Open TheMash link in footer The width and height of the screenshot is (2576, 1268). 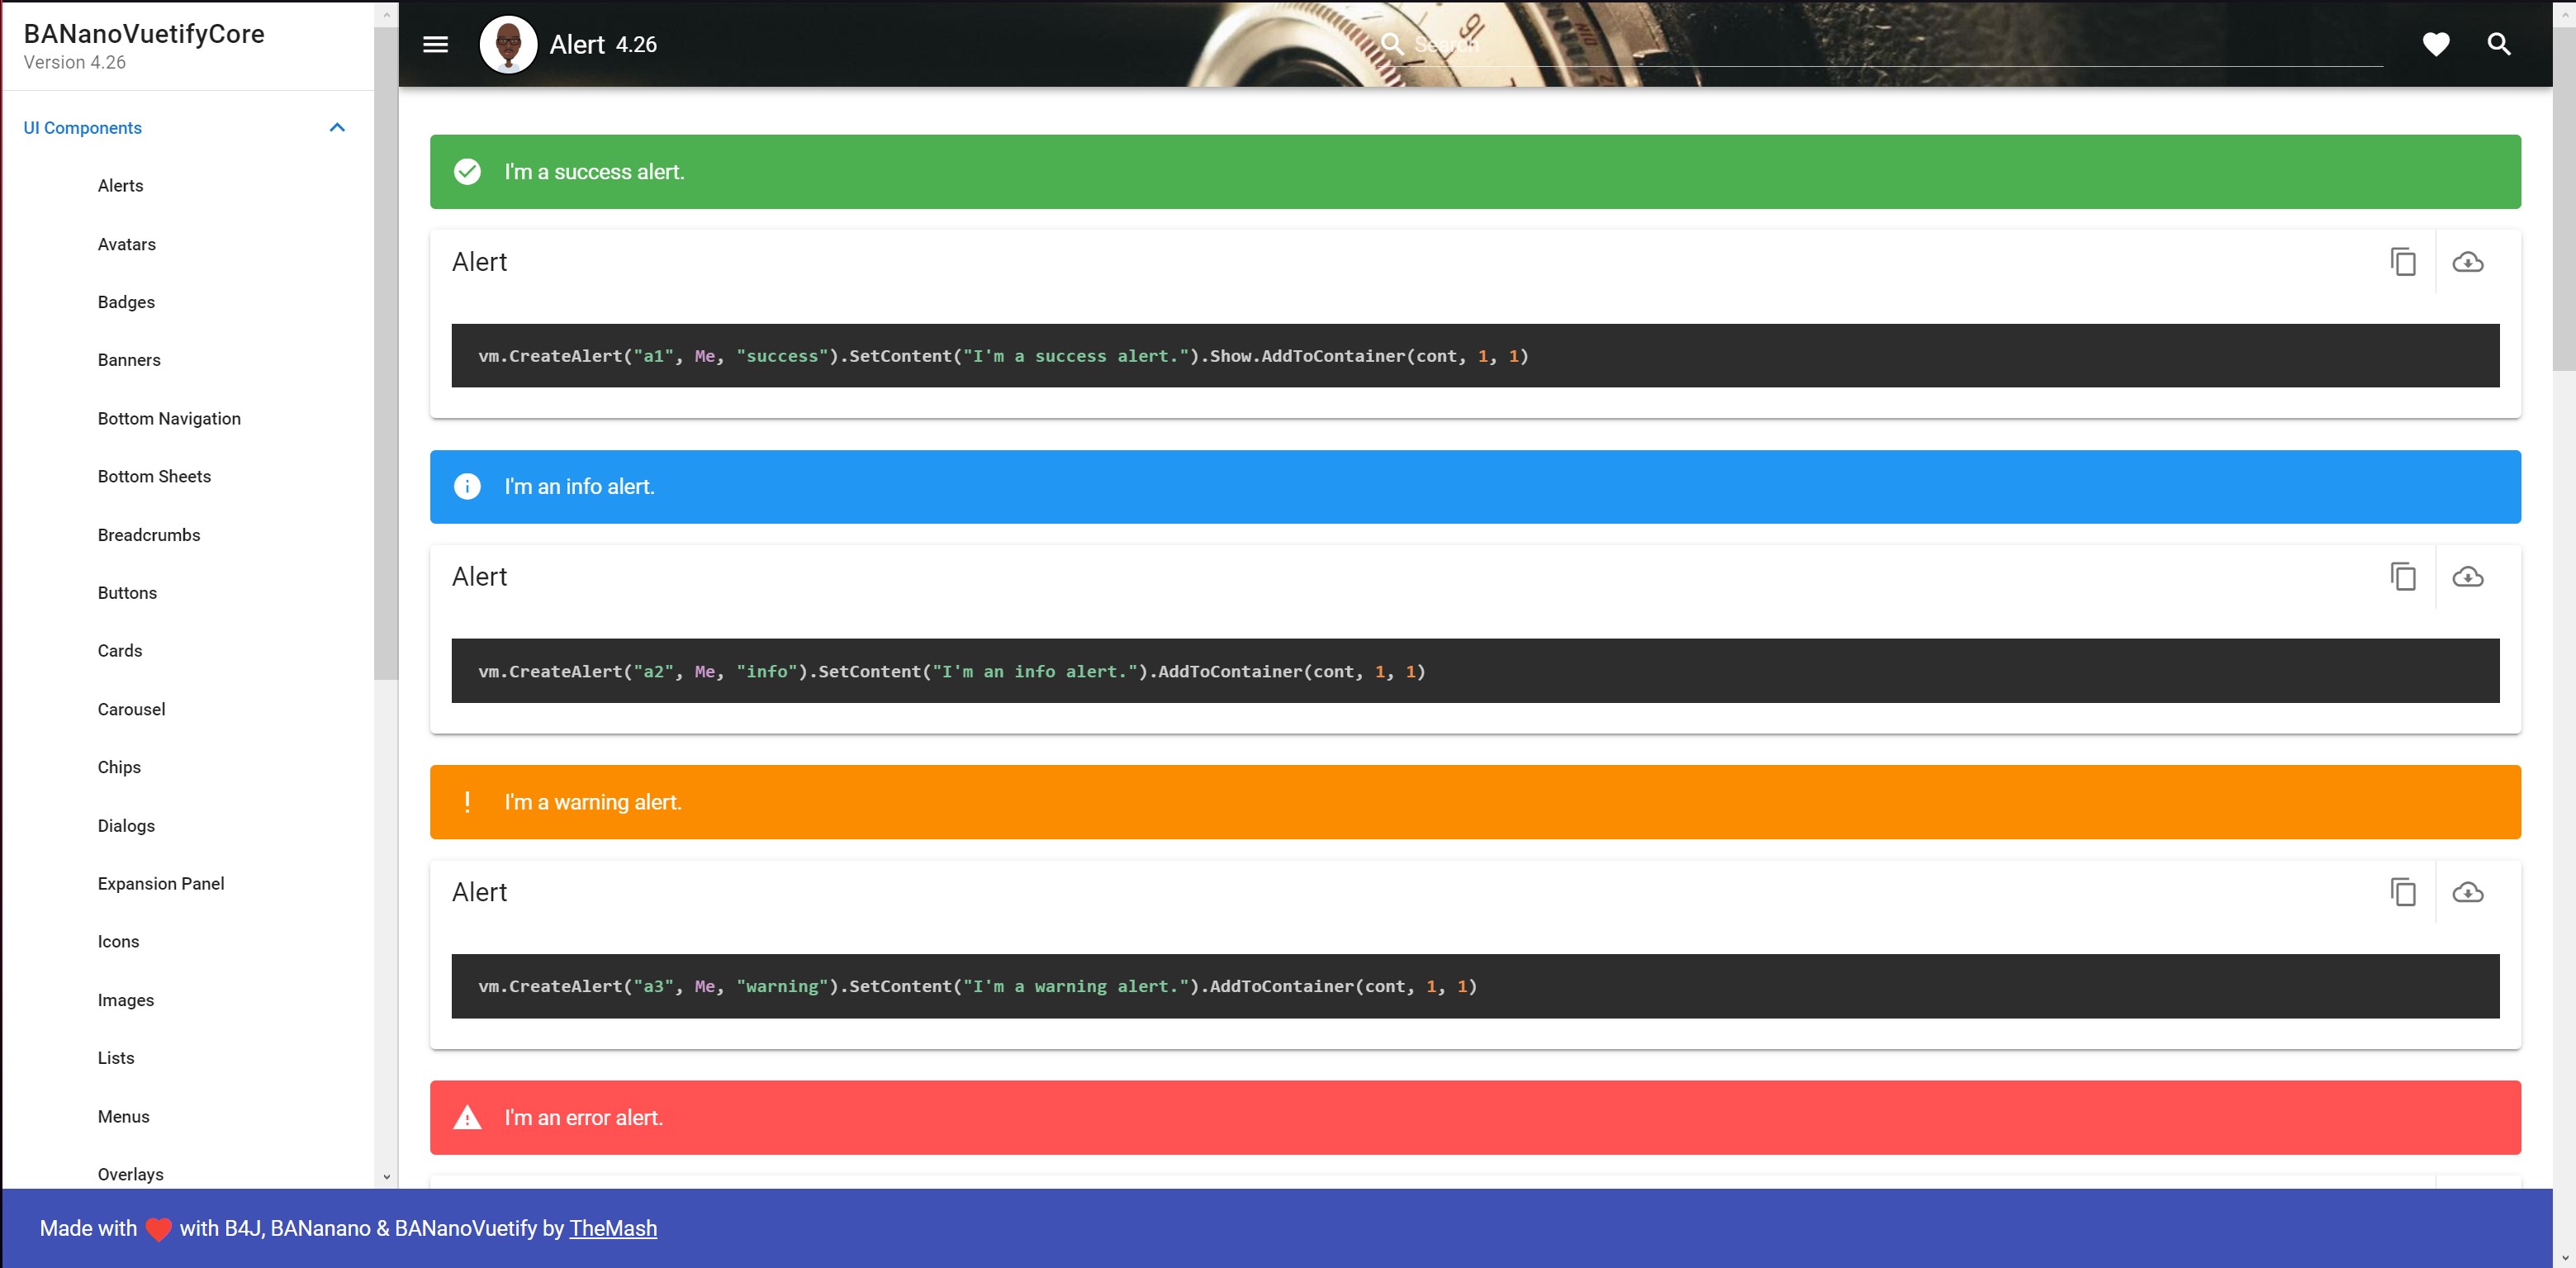point(613,1228)
